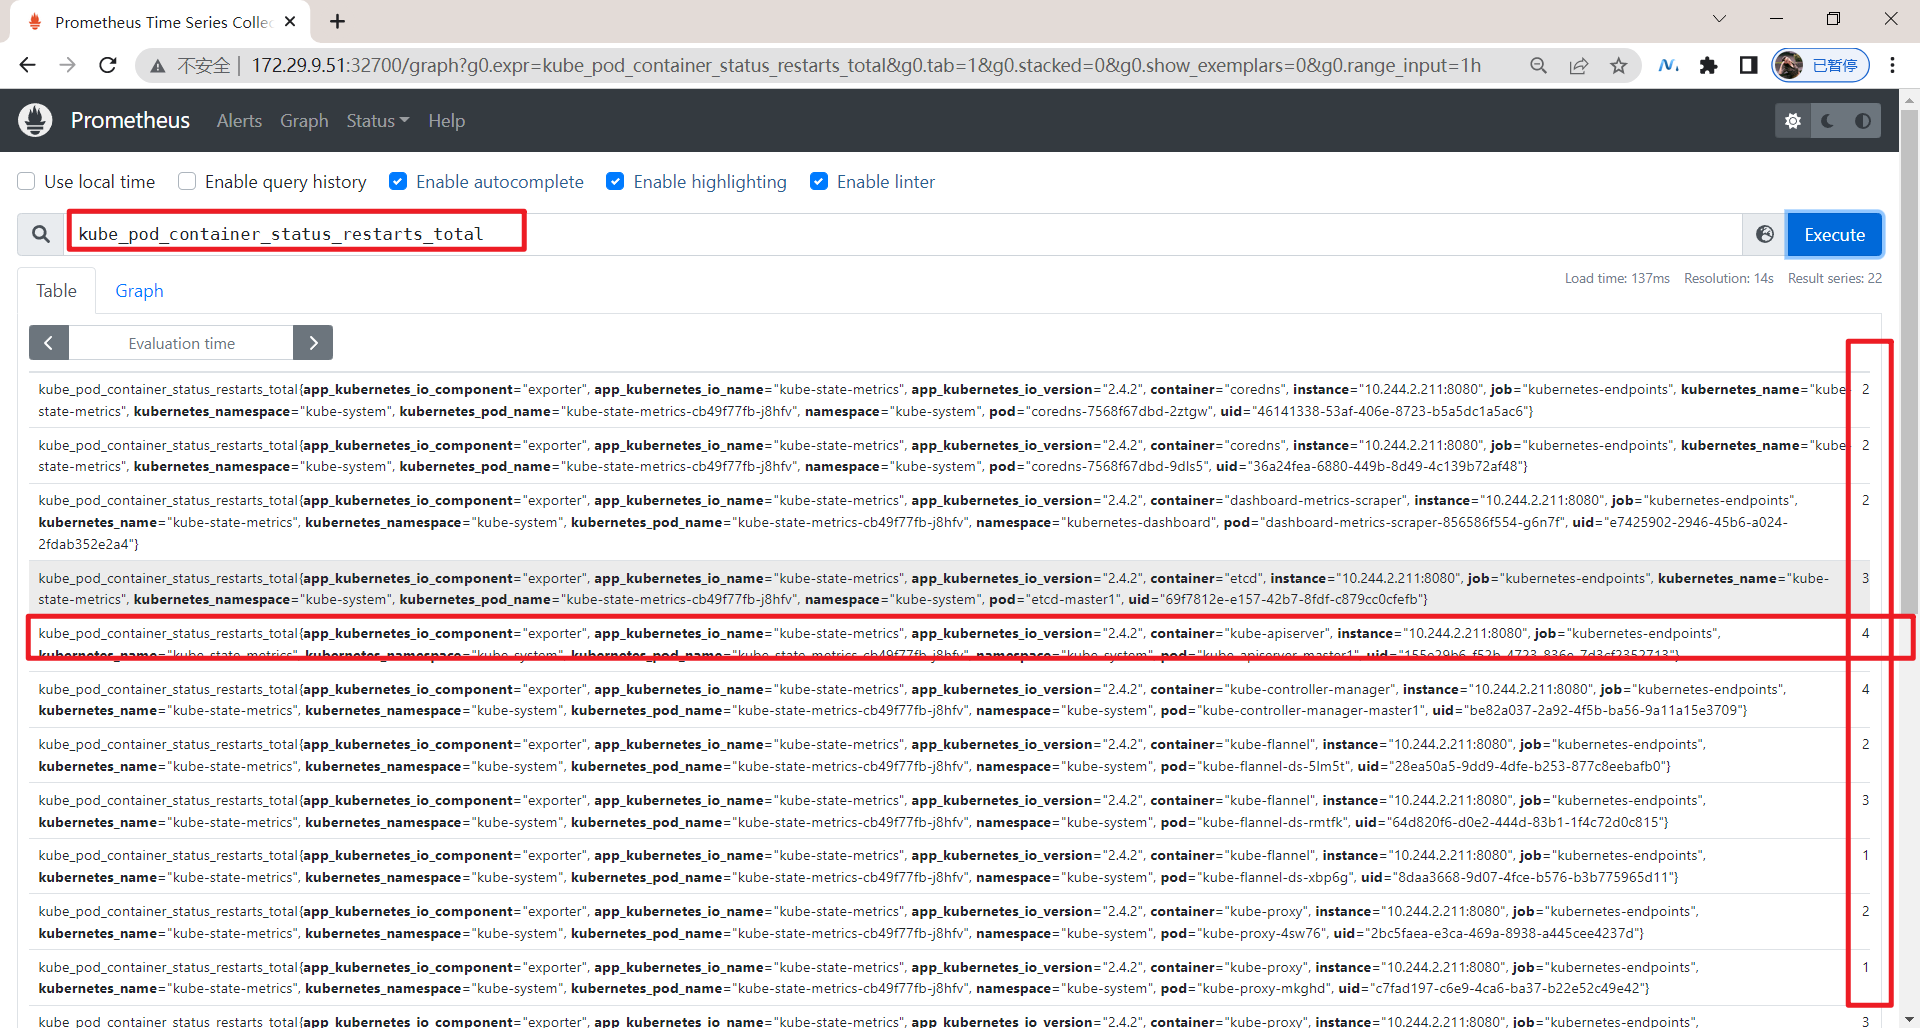The height and width of the screenshot is (1028, 1920).
Task: Execute the query
Action: pyautogui.click(x=1835, y=234)
